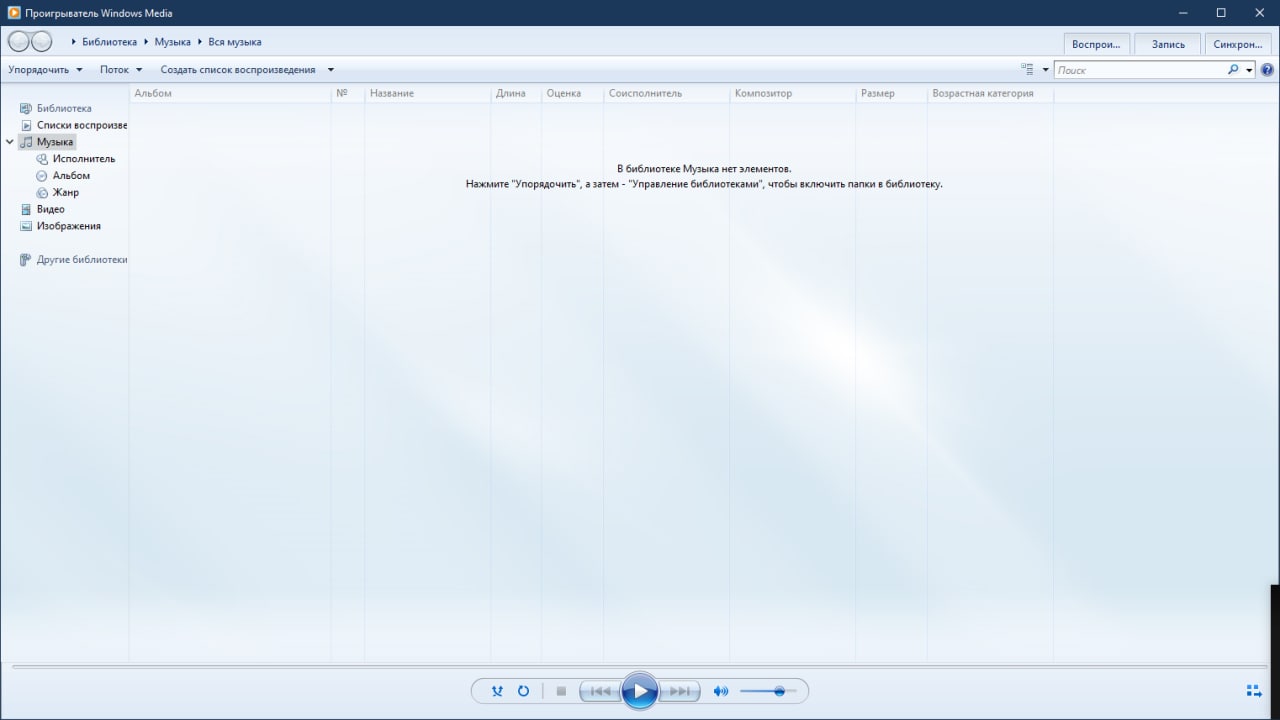Click the Библиотека sidebar icon
1280x720 pixels.
(x=27, y=108)
